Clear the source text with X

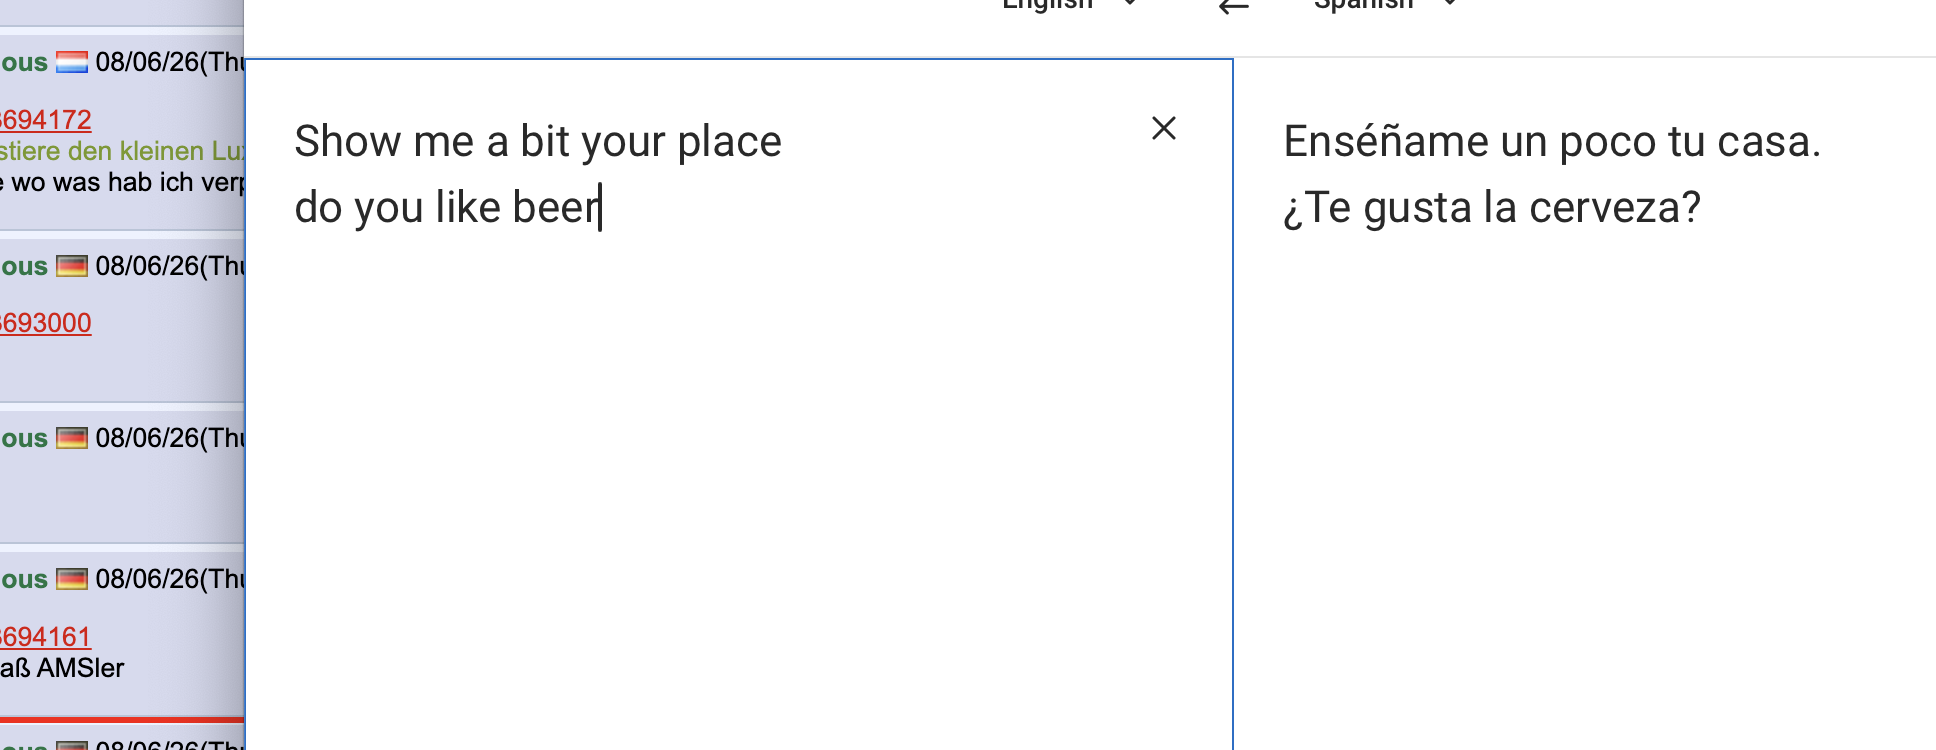[1164, 128]
